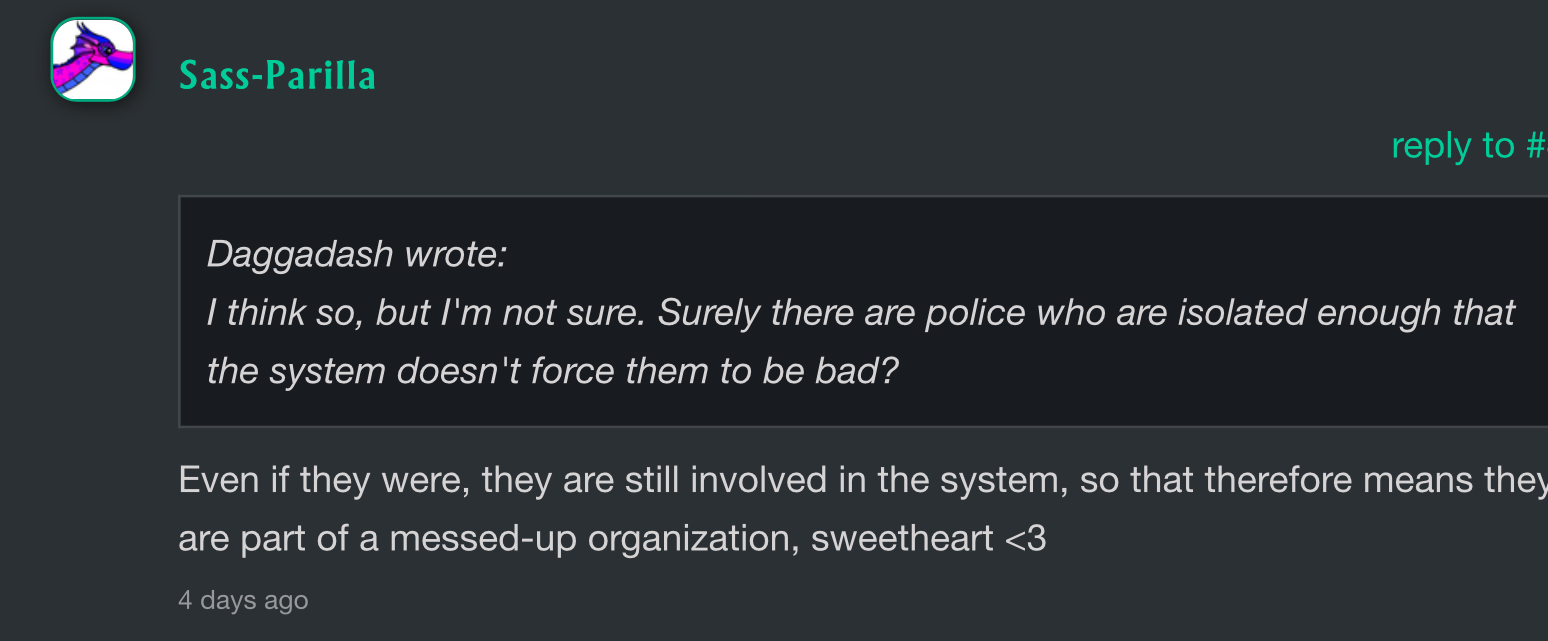Click the name "Daggadash" in the quote
1548x641 pixels.
click(x=299, y=255)
